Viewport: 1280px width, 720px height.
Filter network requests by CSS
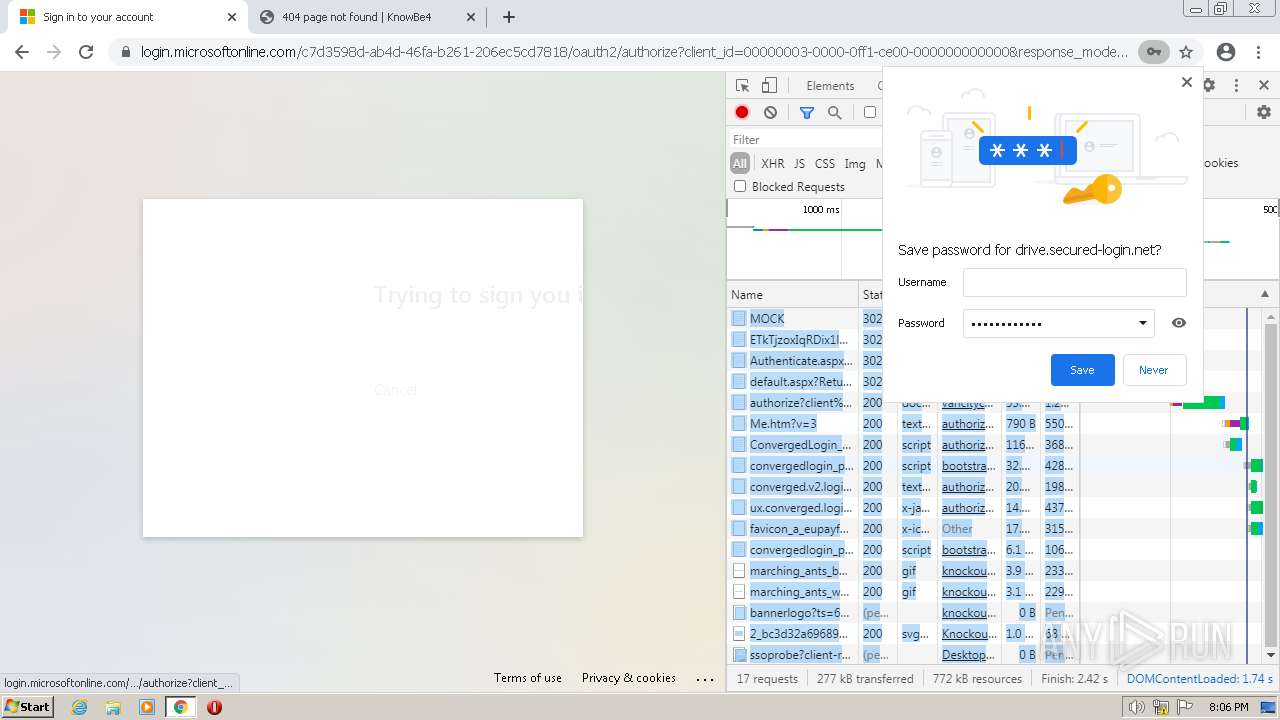click(825, 163)
